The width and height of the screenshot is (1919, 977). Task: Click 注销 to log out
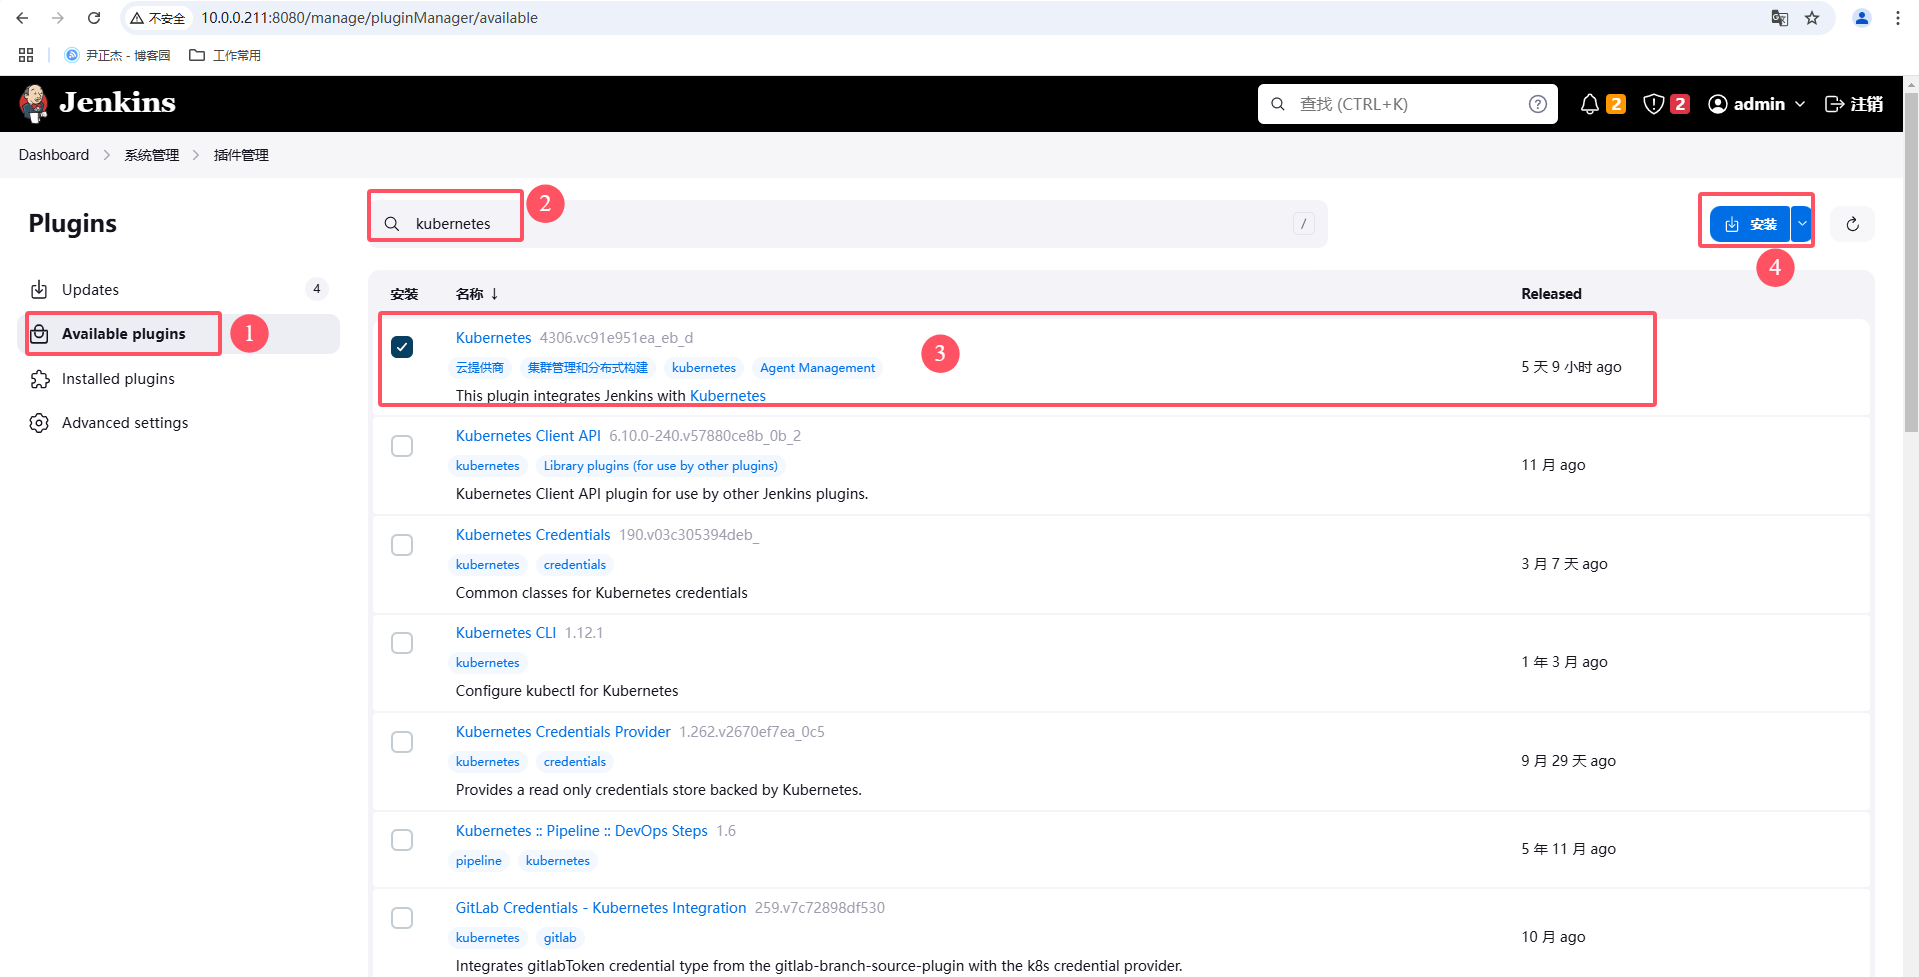1855,104
